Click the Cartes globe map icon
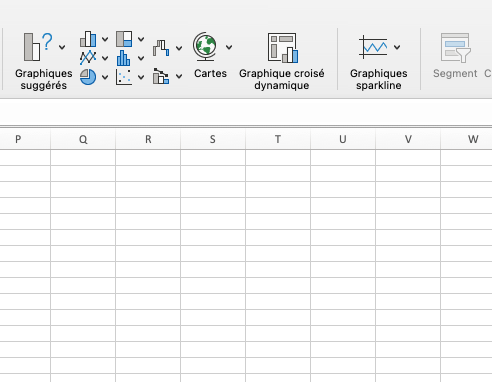This screenshot has height=382, width=492. [205, 47]
